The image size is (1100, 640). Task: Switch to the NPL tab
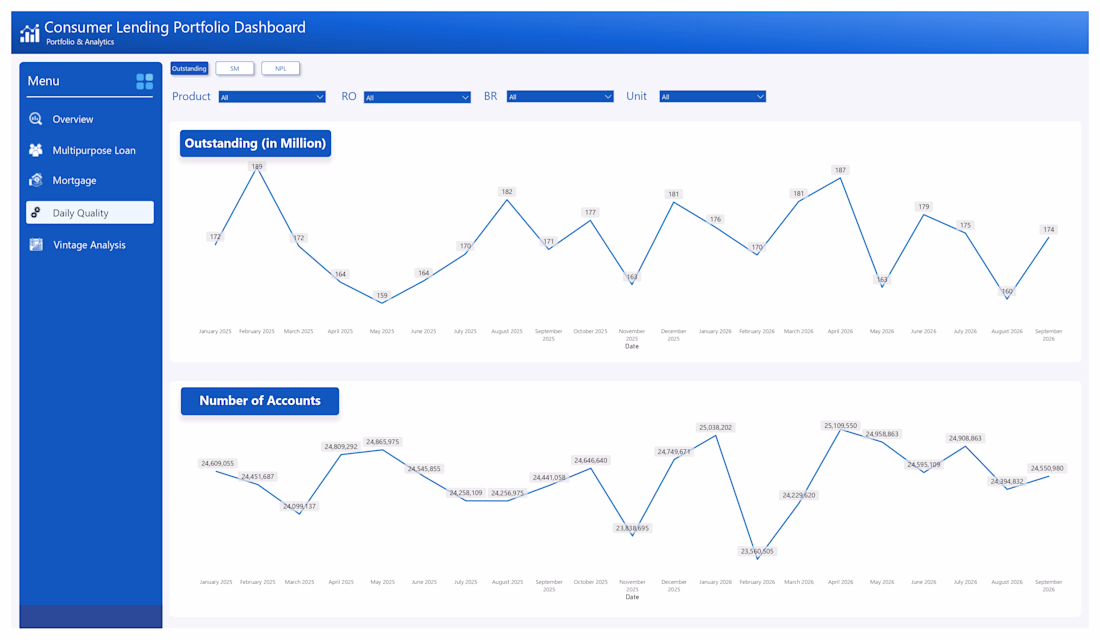click(x=281, y=69)
